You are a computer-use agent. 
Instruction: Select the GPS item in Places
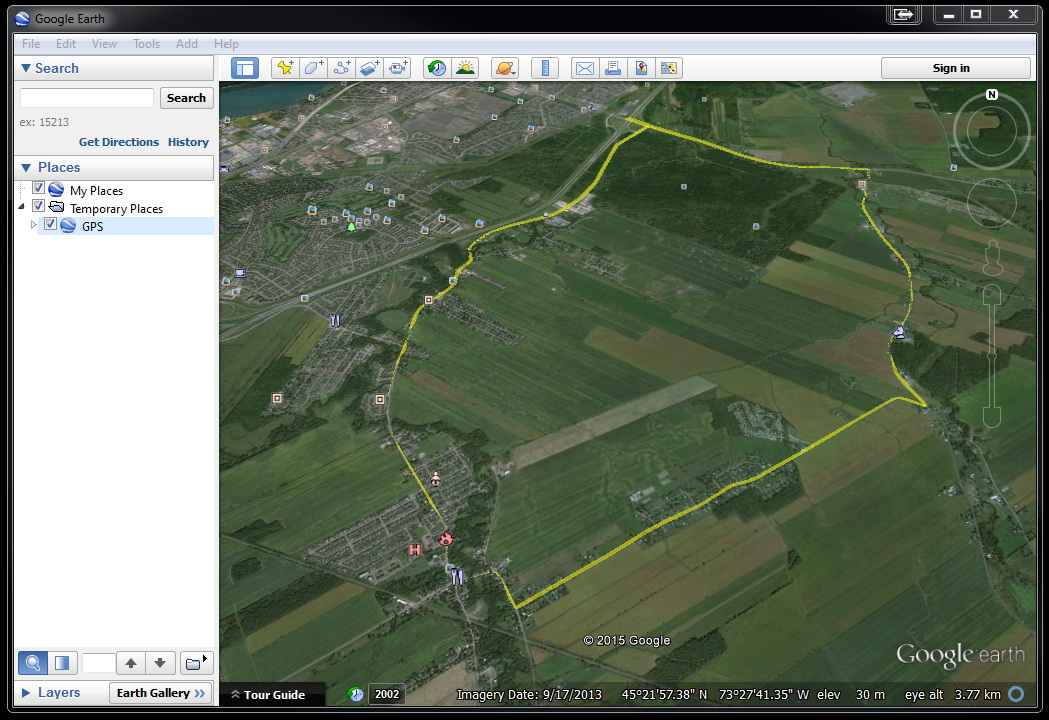click(92, 226)
